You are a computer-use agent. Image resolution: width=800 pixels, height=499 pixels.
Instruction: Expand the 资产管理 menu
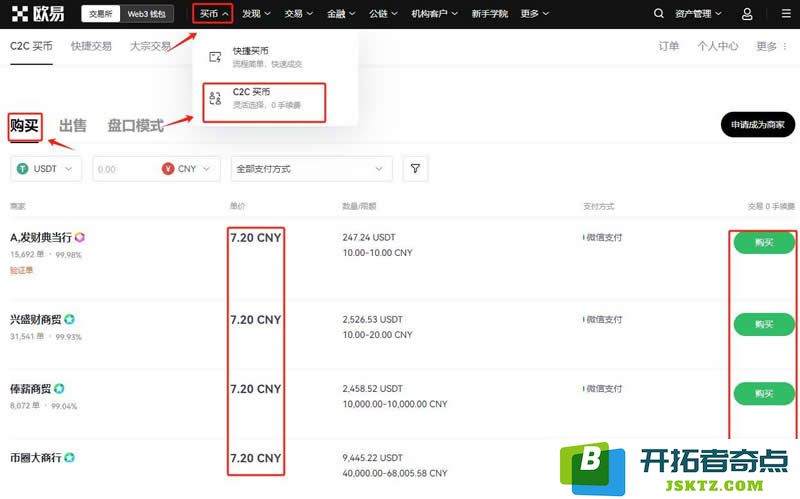pos(698,14)
